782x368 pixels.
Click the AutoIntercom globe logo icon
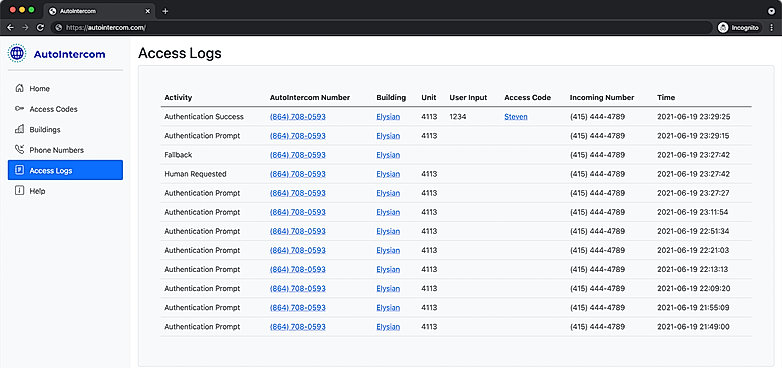(x=17, y=53)
